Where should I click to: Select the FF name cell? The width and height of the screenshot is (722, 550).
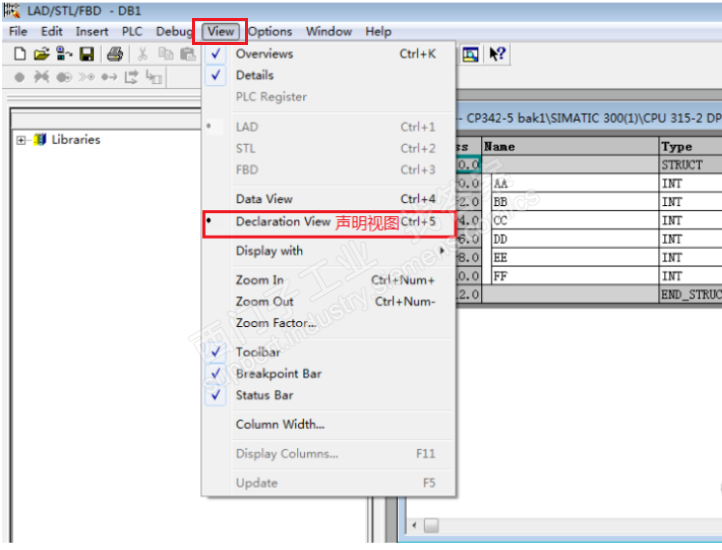pos(575,275)
